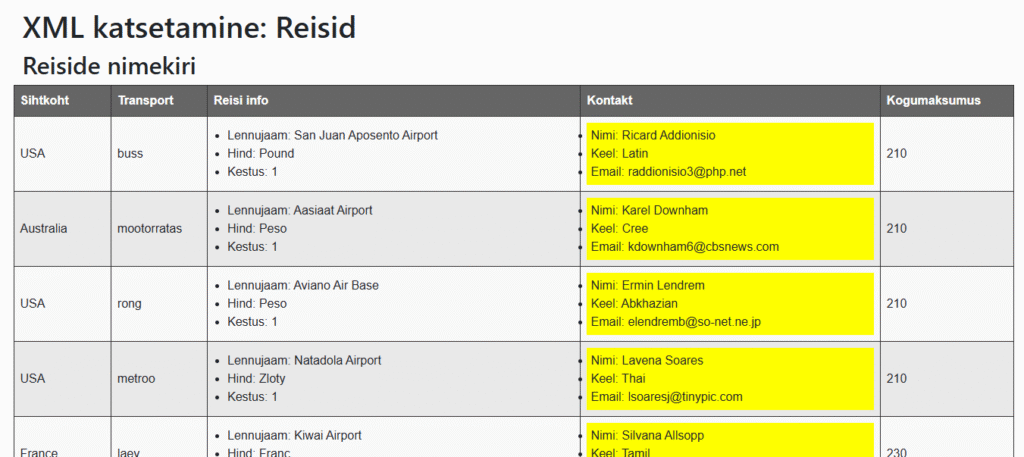Viewport: 1024px width, 457px height.
Task: Click the "Kogumaksumus" column header
Action: [933, 100]
